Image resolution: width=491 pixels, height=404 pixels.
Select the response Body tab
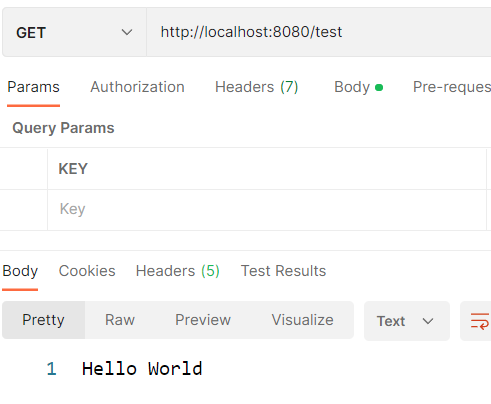(x=20, y=271)
